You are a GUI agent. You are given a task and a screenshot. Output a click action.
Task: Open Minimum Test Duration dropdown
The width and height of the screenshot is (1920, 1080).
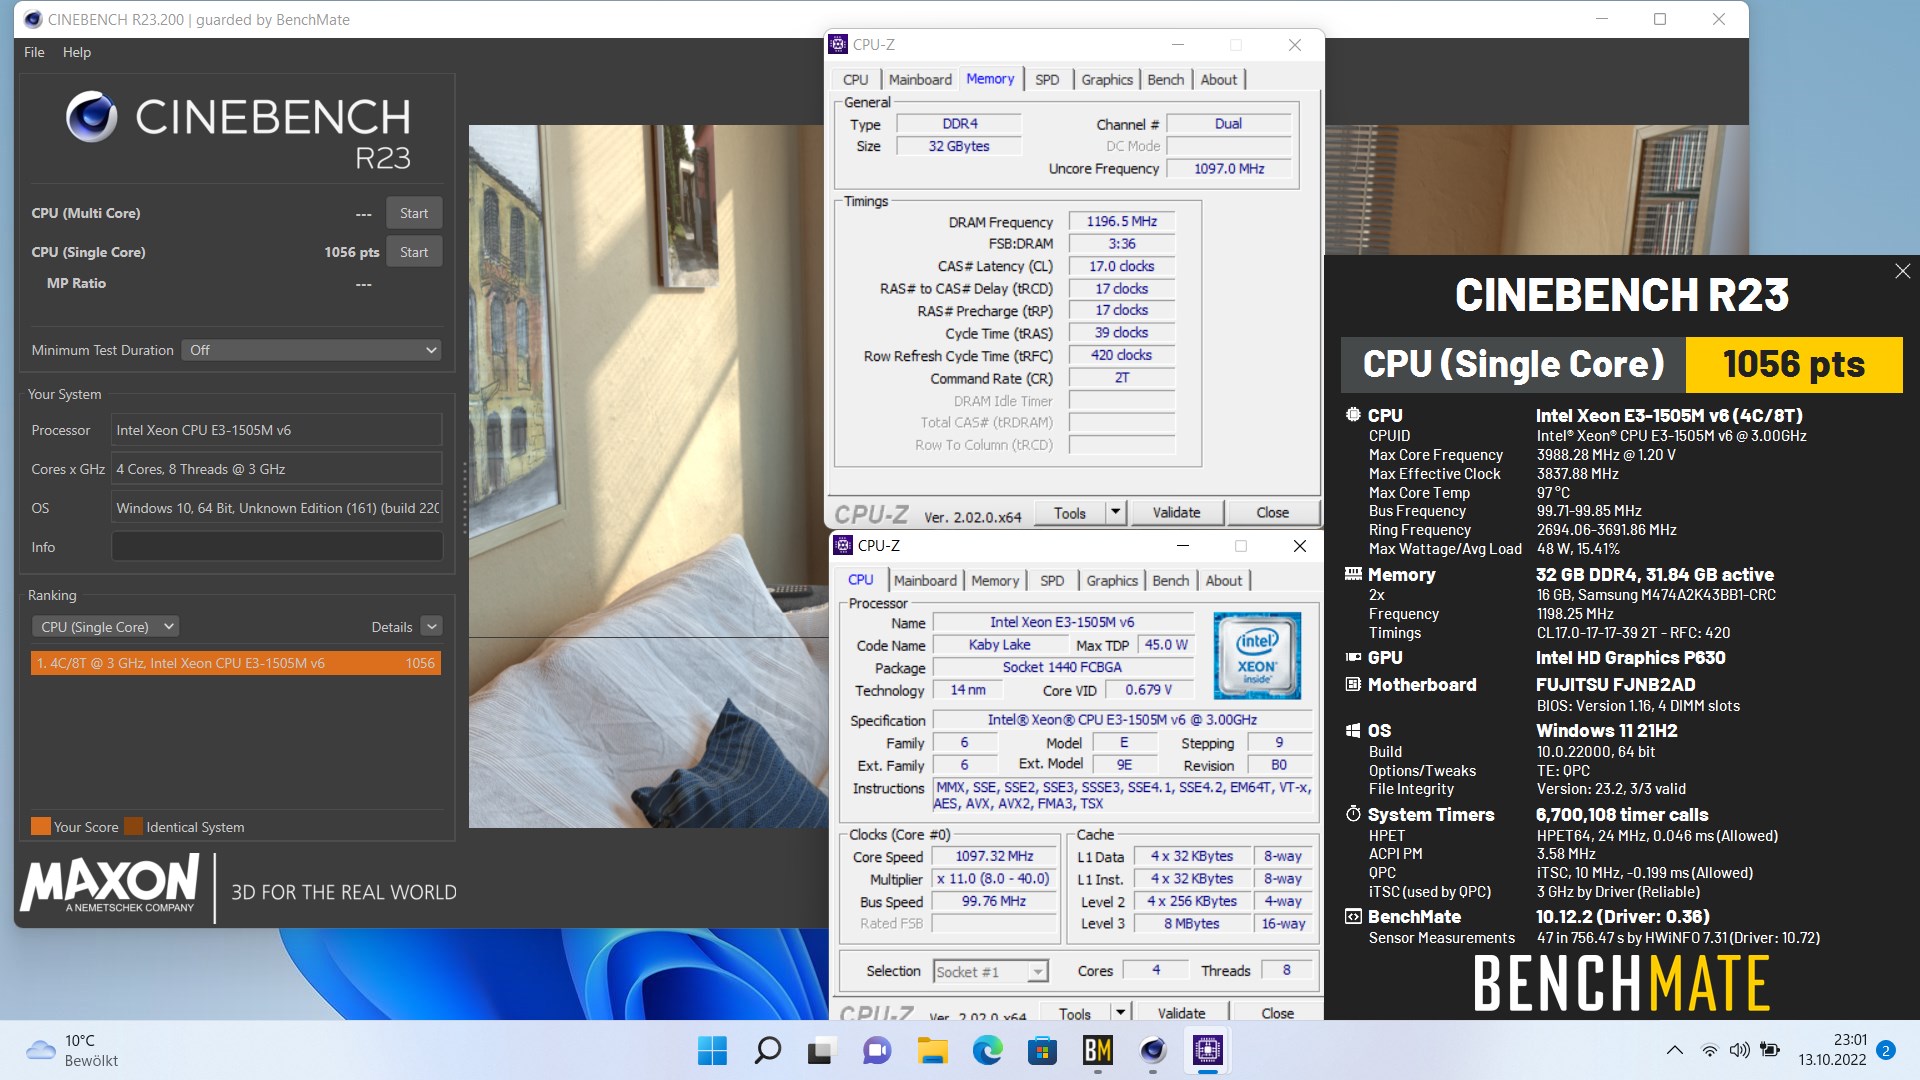(x=311, y=350)
